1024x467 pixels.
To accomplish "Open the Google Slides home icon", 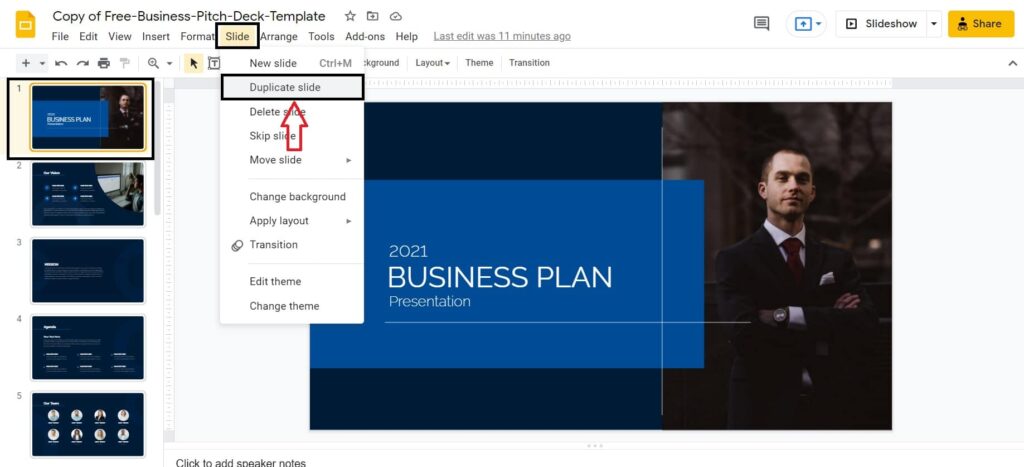I will click(x=25, y=24).
